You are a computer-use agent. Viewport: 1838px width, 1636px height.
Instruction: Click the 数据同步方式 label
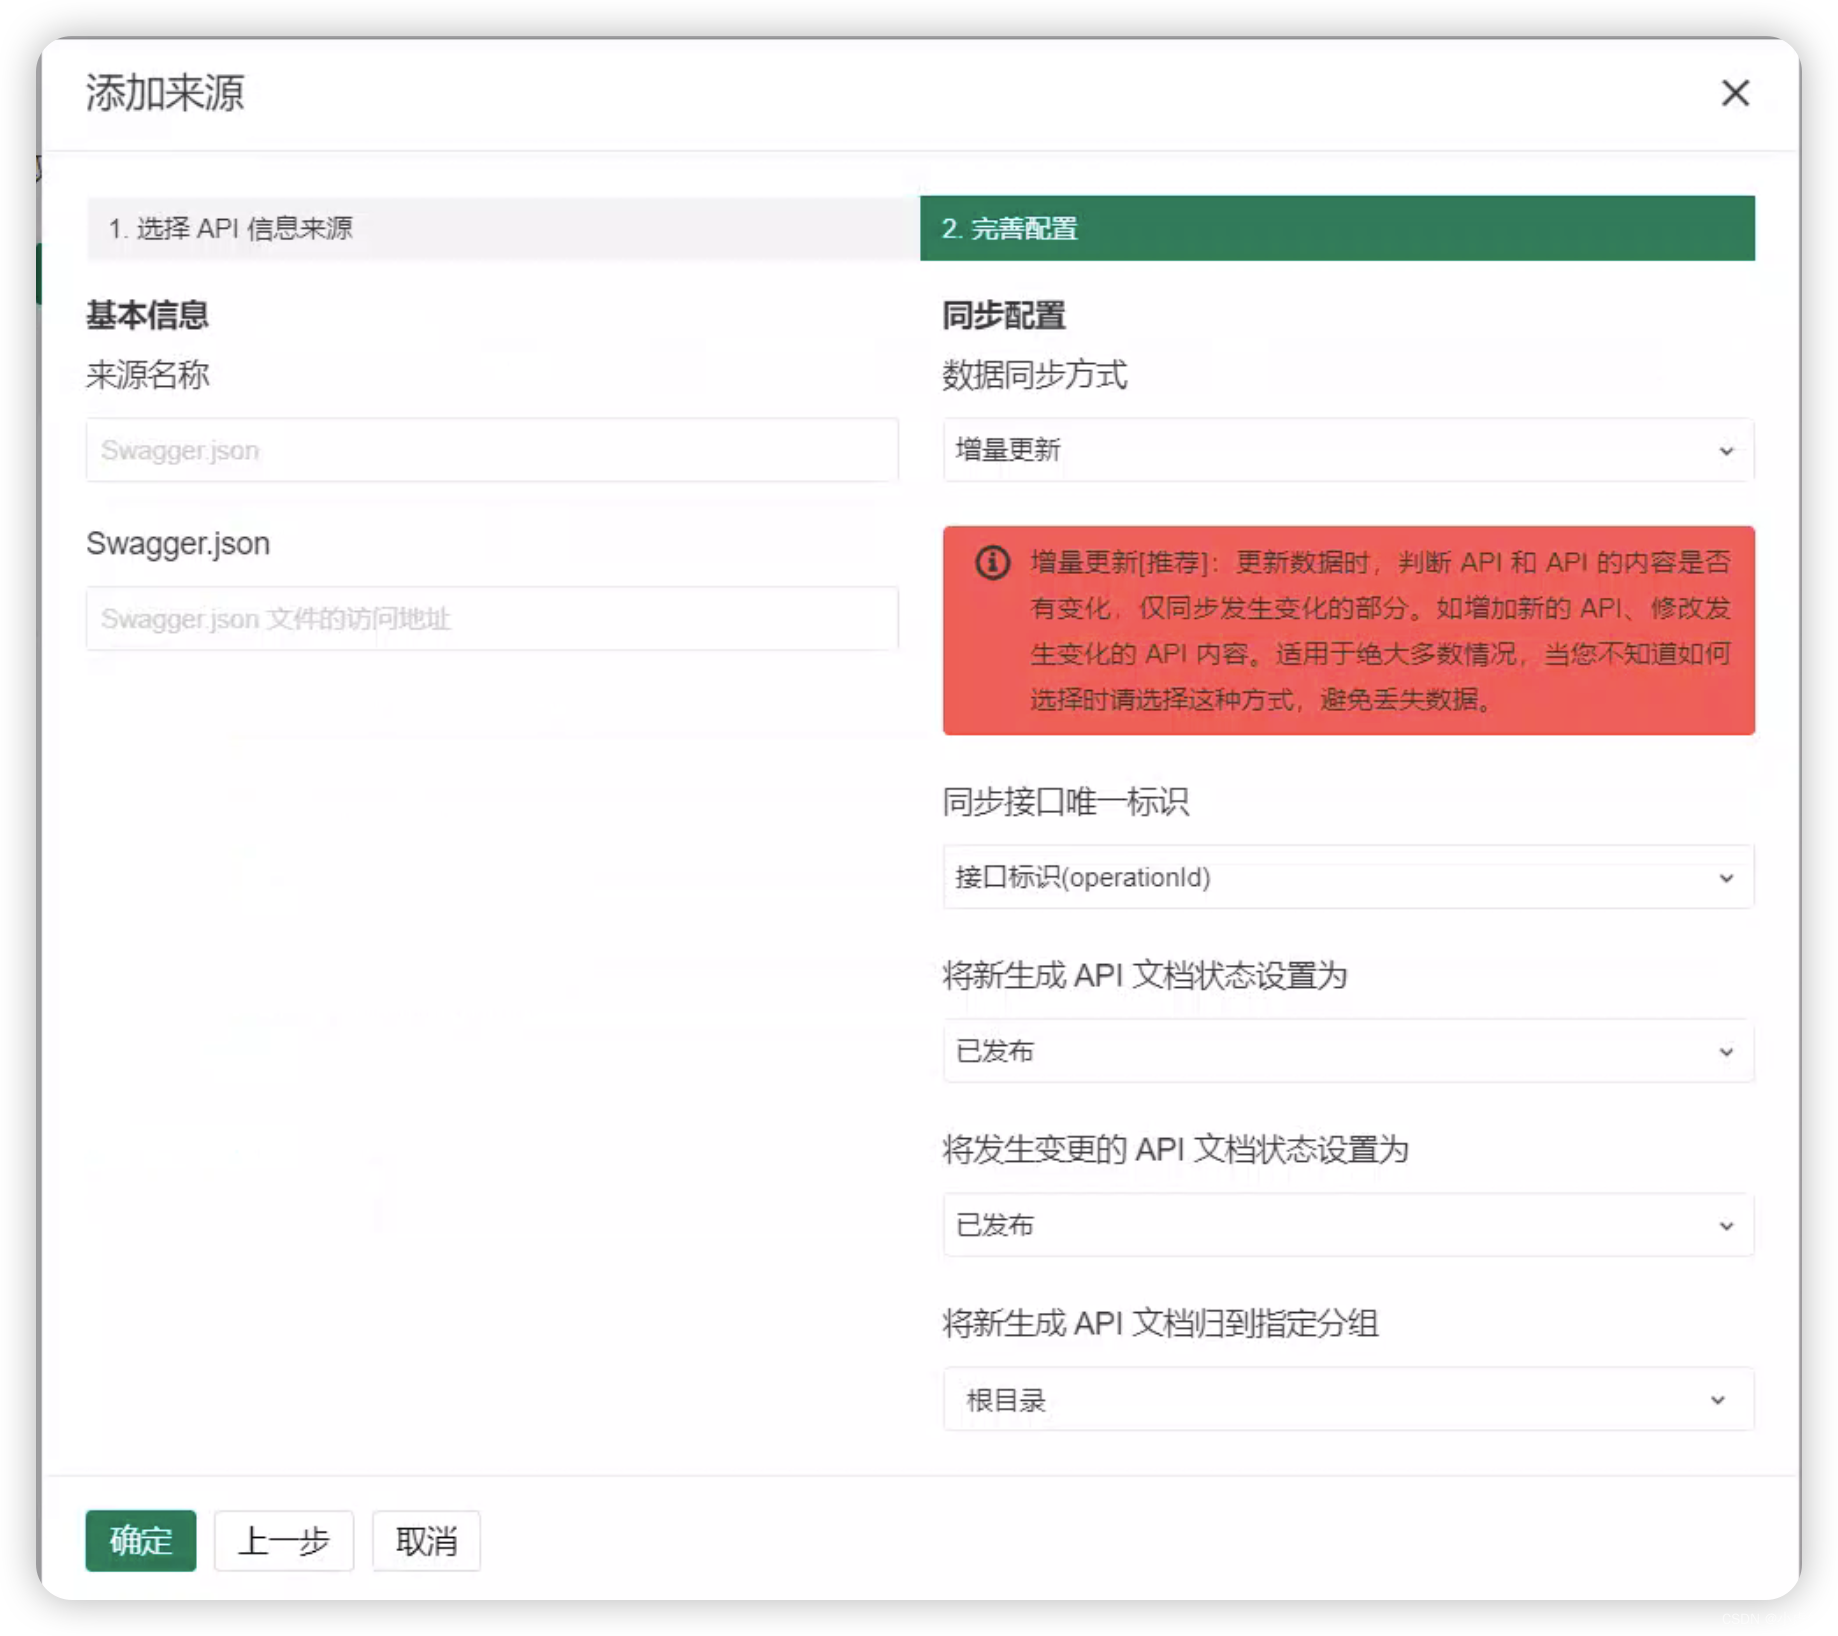pos(1035,375)
